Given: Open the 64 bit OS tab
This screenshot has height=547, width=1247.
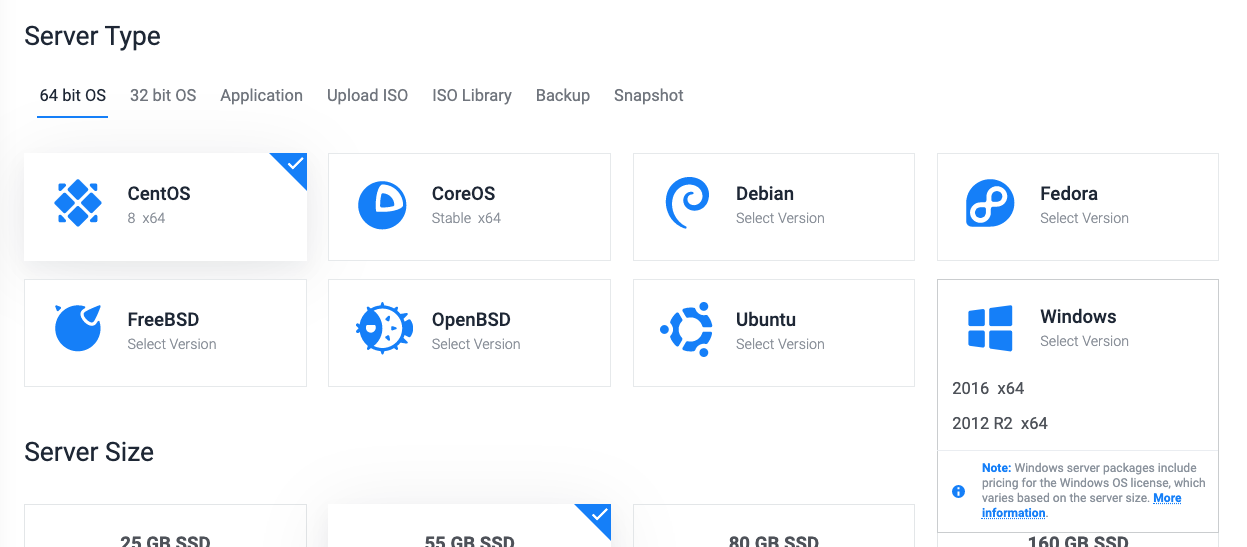Looking at the screenshot, I should point(73,96).
